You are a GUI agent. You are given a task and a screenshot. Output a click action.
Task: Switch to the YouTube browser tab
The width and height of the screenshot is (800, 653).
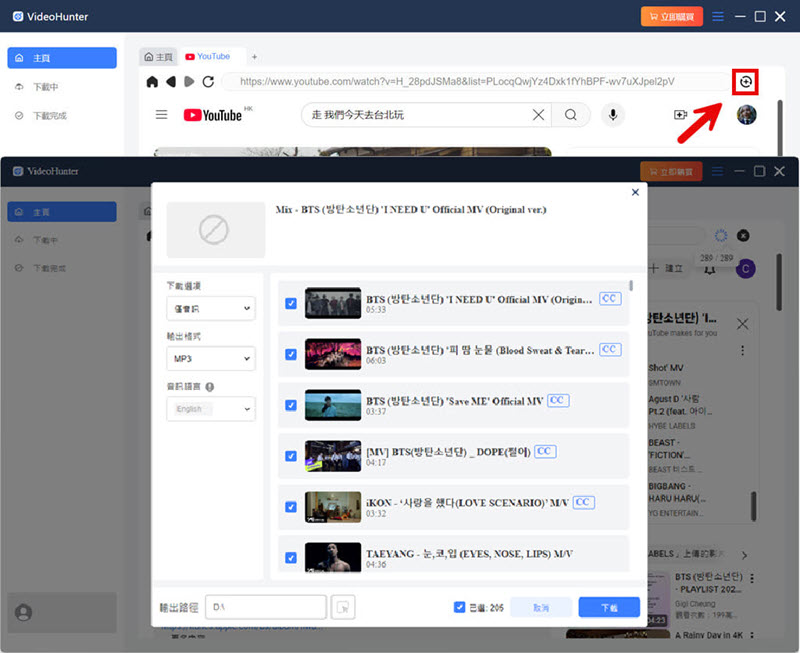[x=208, y=56]
